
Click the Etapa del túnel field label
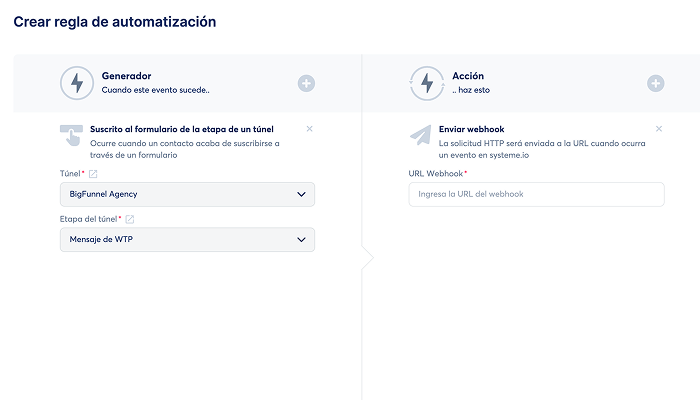point(89,219)
